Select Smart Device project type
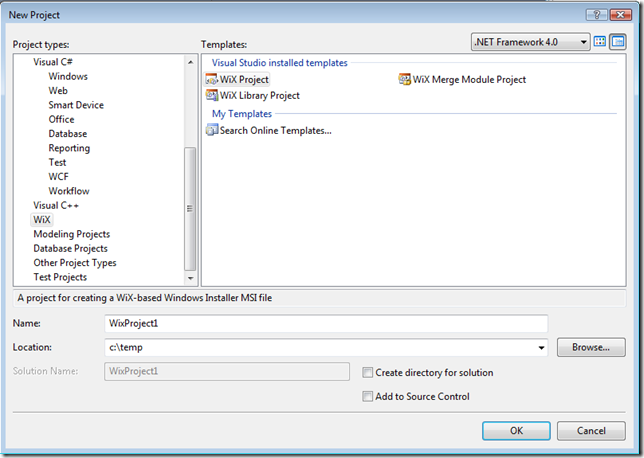Viewport: 644px width, 458px height. [x=76, y=105]
